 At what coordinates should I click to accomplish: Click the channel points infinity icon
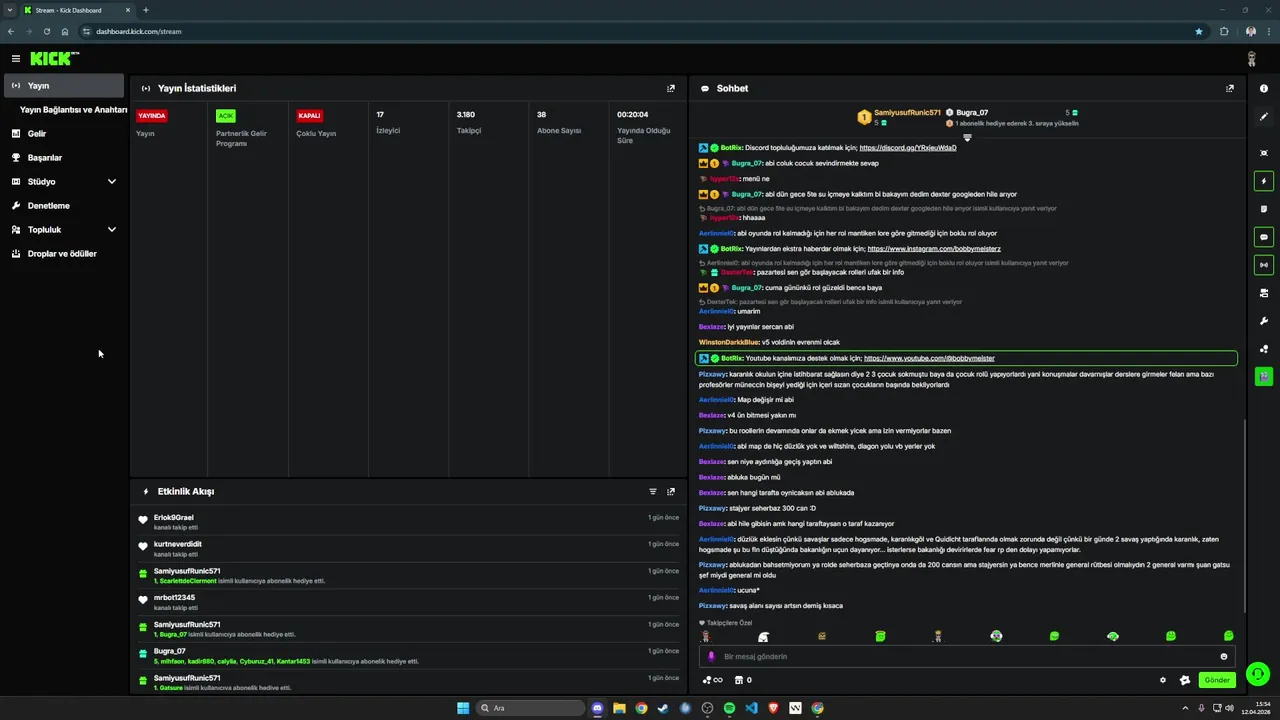(712, 680)
